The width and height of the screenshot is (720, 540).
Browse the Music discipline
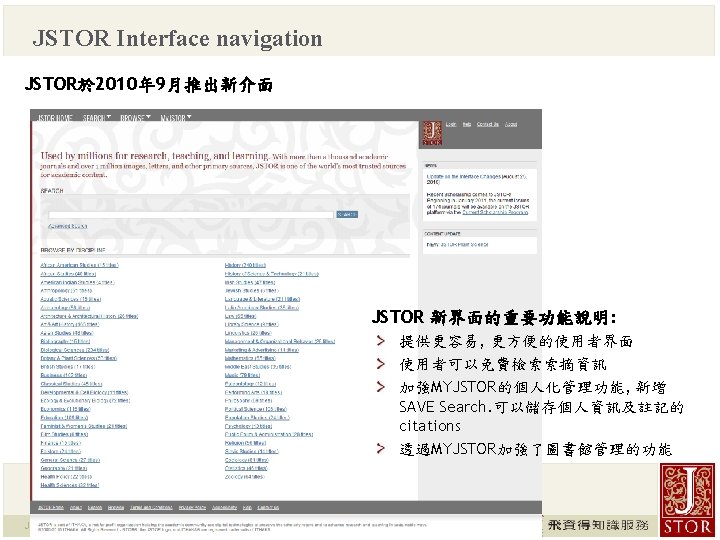(x=242, y=376)
